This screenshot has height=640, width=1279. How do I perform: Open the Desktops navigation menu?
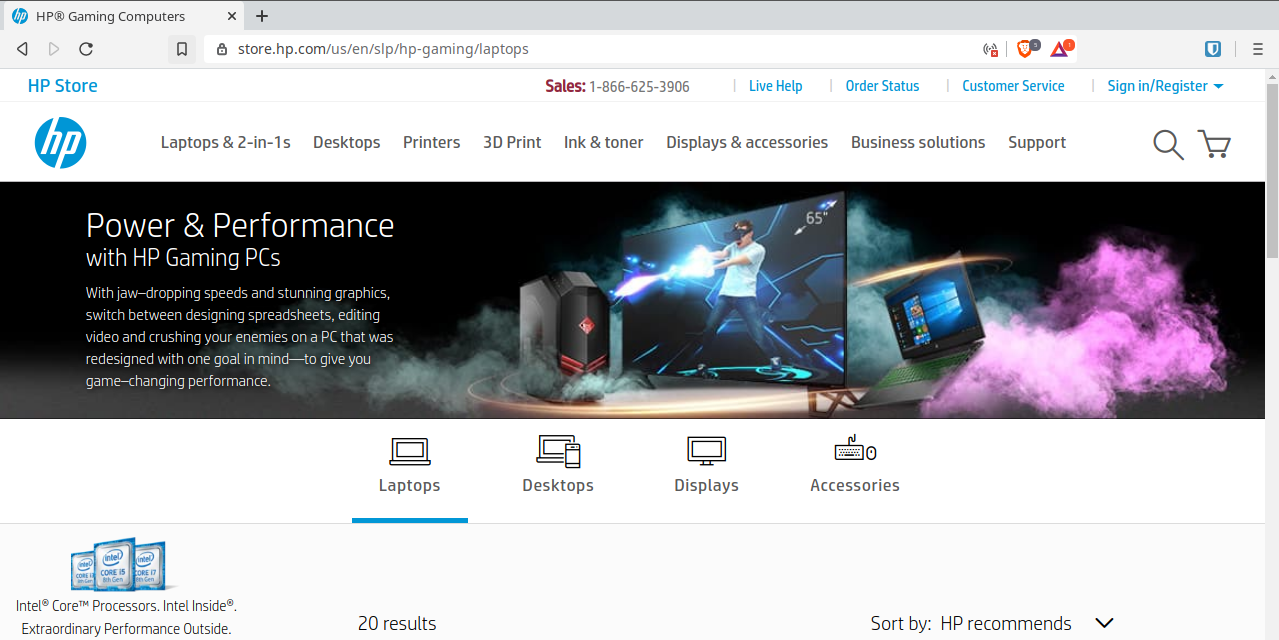click(x=347, y=142)
